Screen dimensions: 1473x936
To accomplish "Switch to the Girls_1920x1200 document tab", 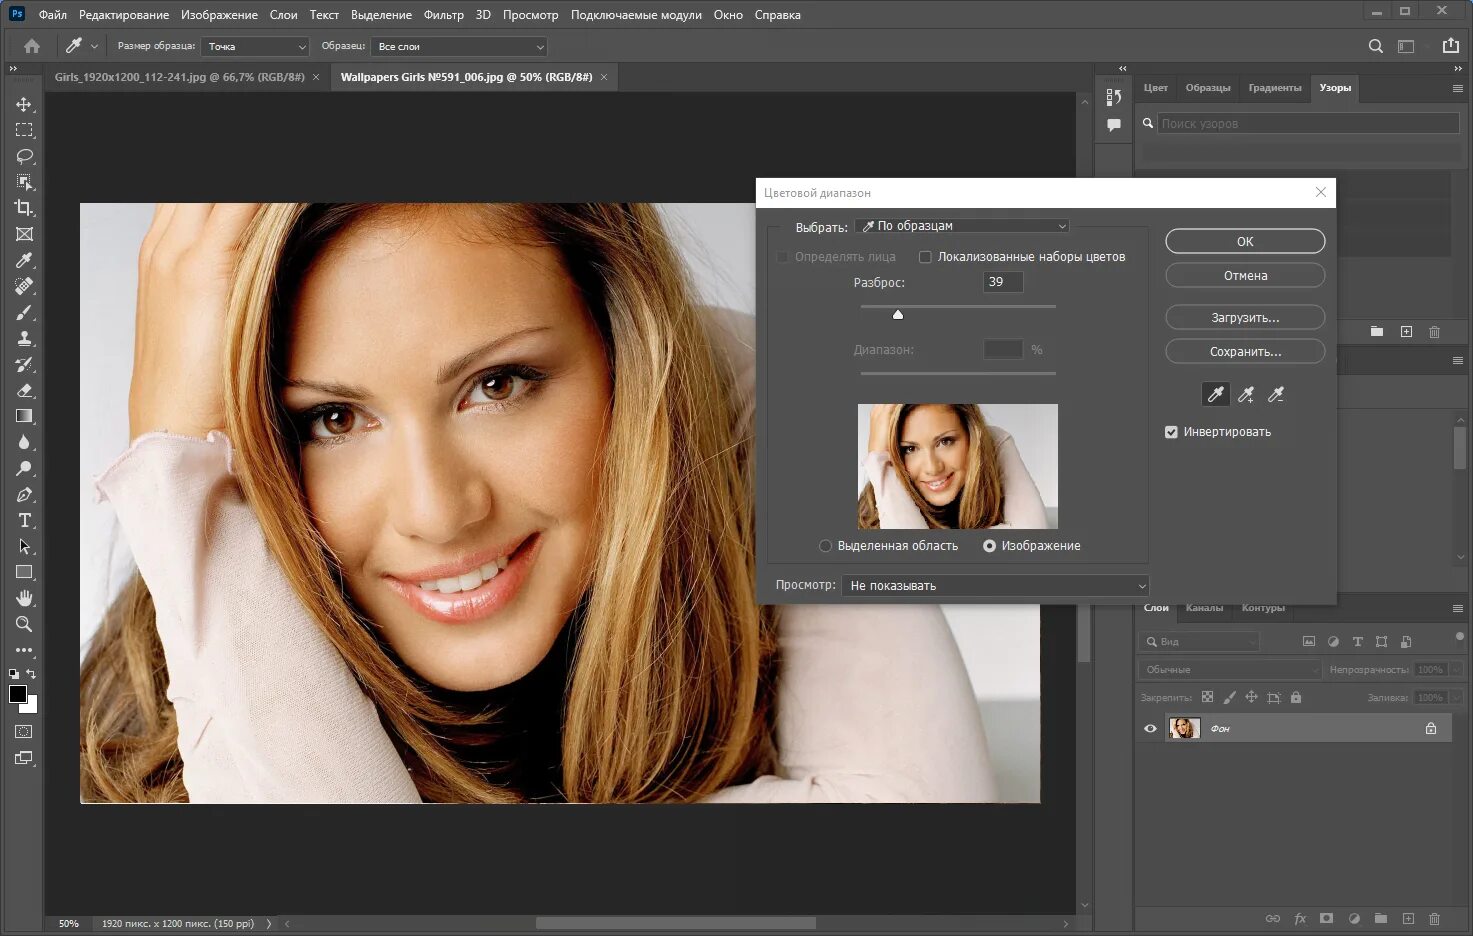I will click(179, 77).
